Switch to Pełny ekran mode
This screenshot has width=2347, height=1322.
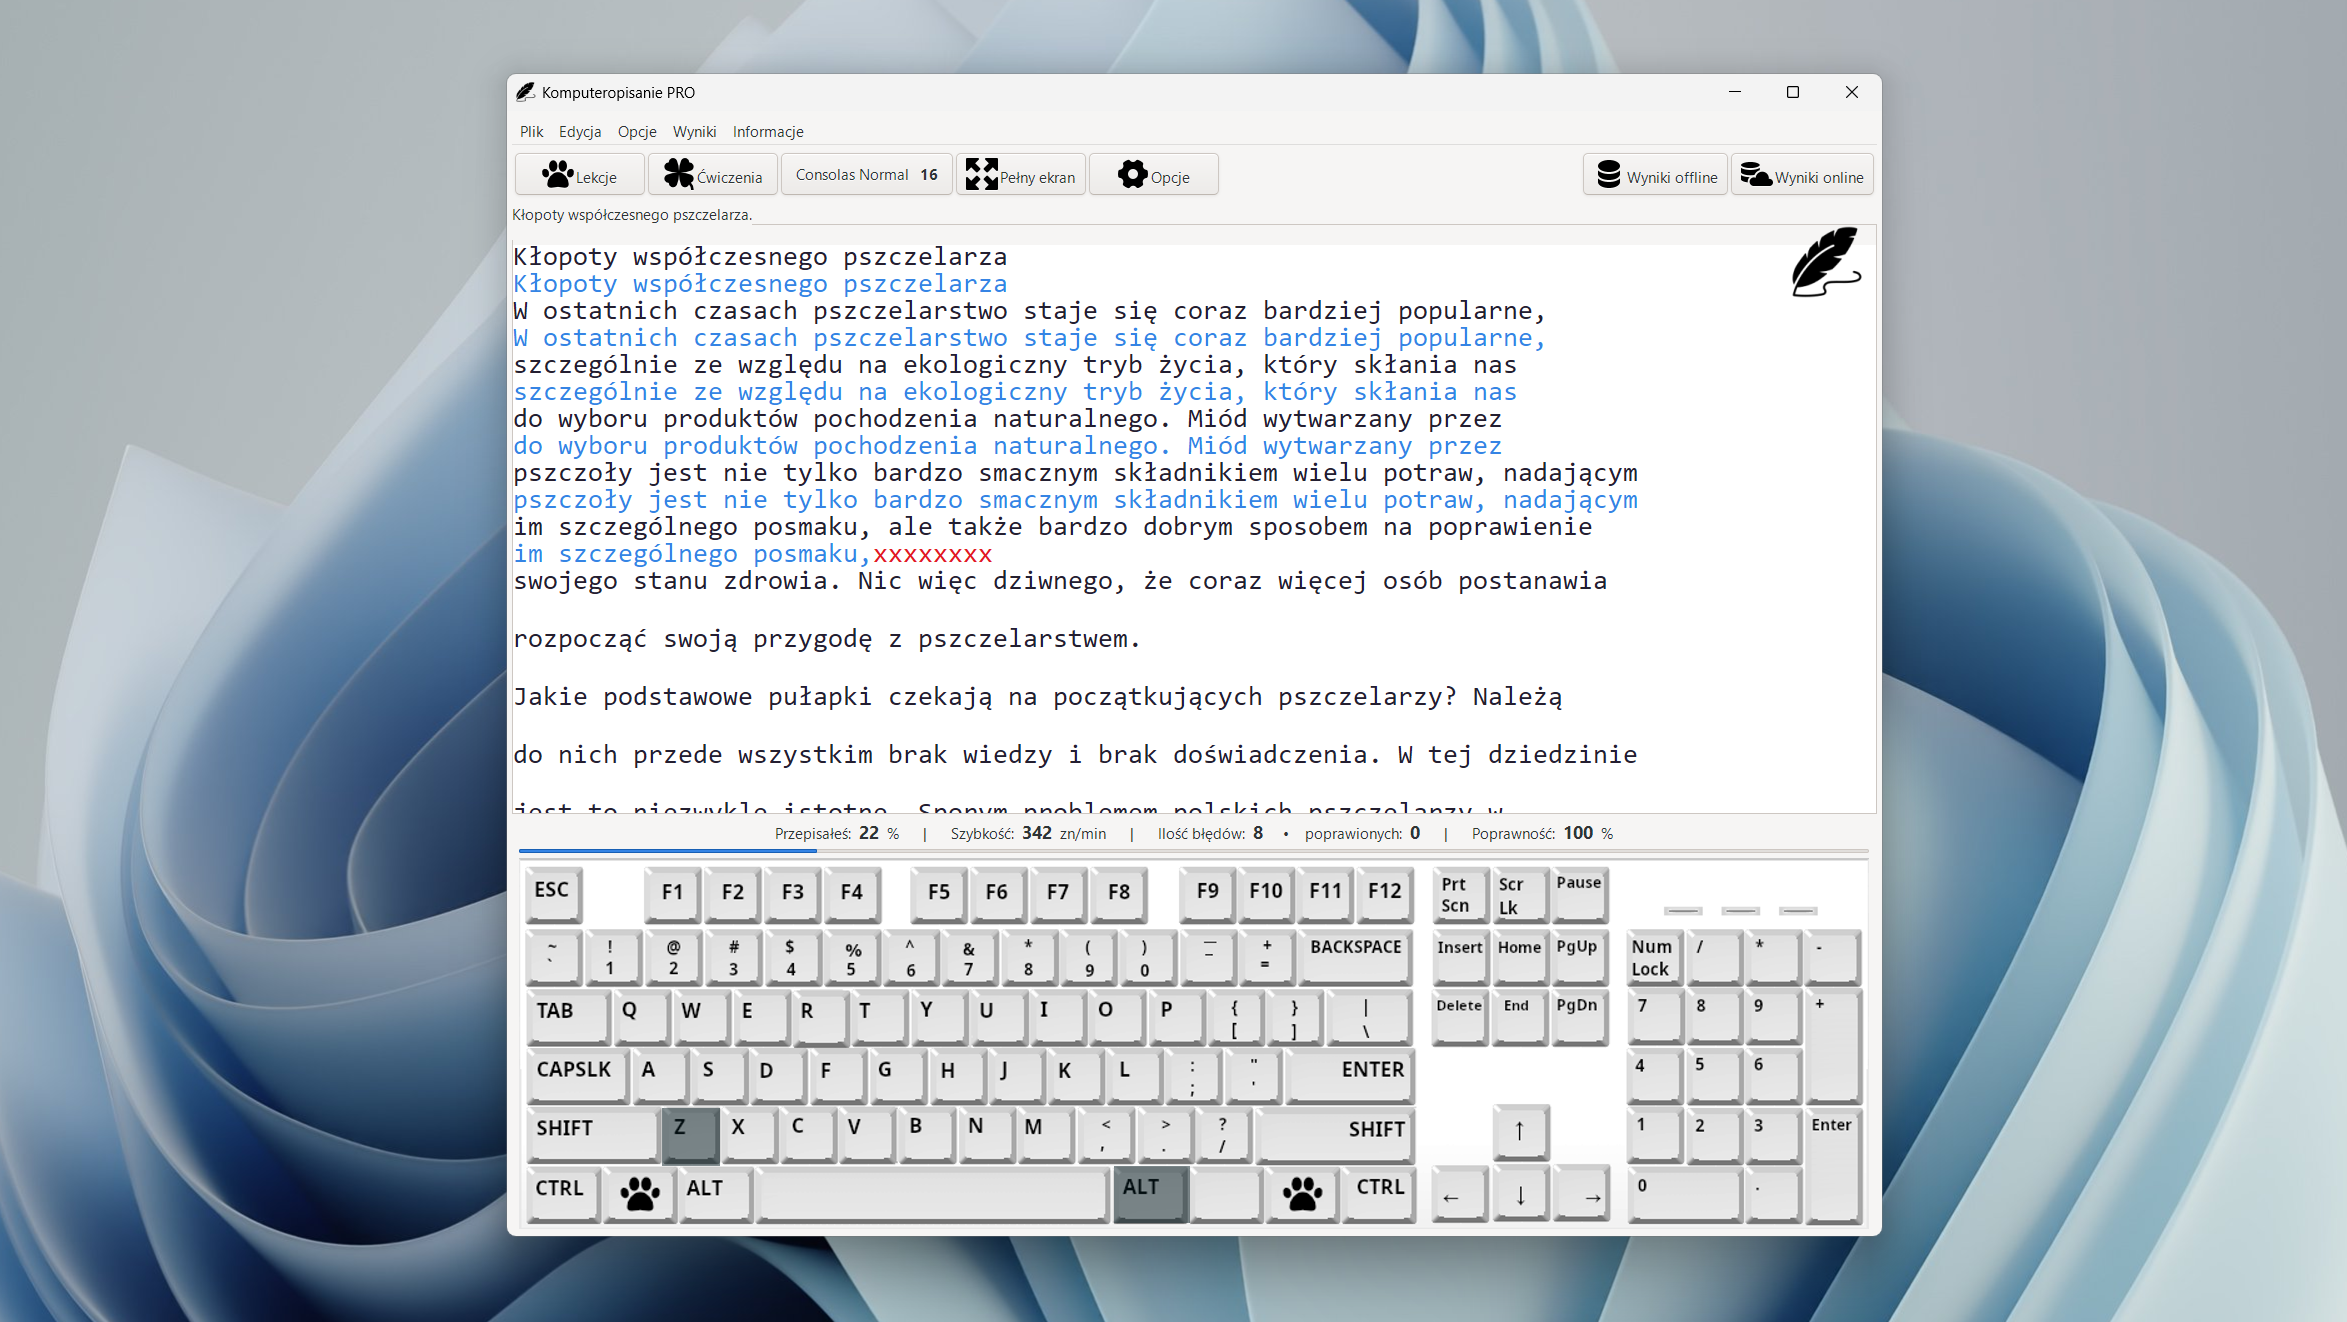click(x=1020, y=175)
